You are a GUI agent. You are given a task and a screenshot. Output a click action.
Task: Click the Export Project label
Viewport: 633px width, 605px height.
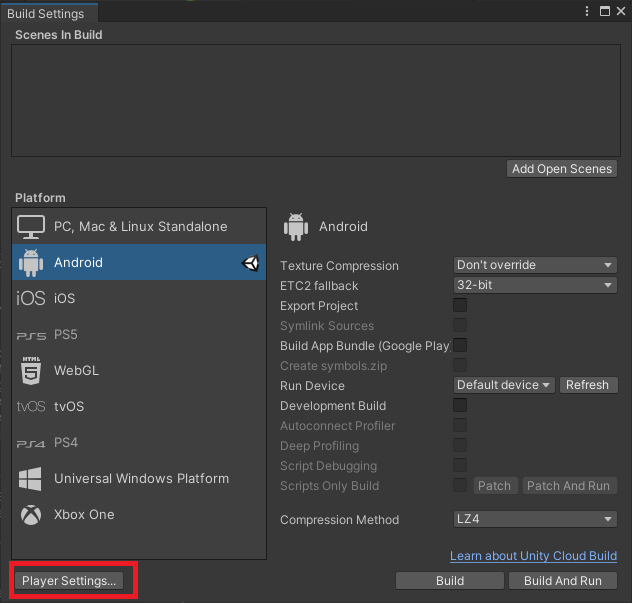pos(319,306)
